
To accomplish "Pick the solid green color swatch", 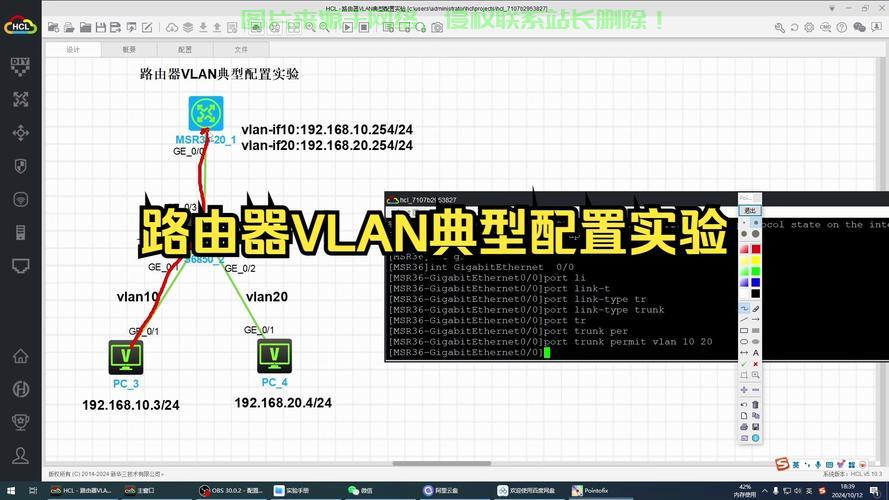I will coord(755,272).
